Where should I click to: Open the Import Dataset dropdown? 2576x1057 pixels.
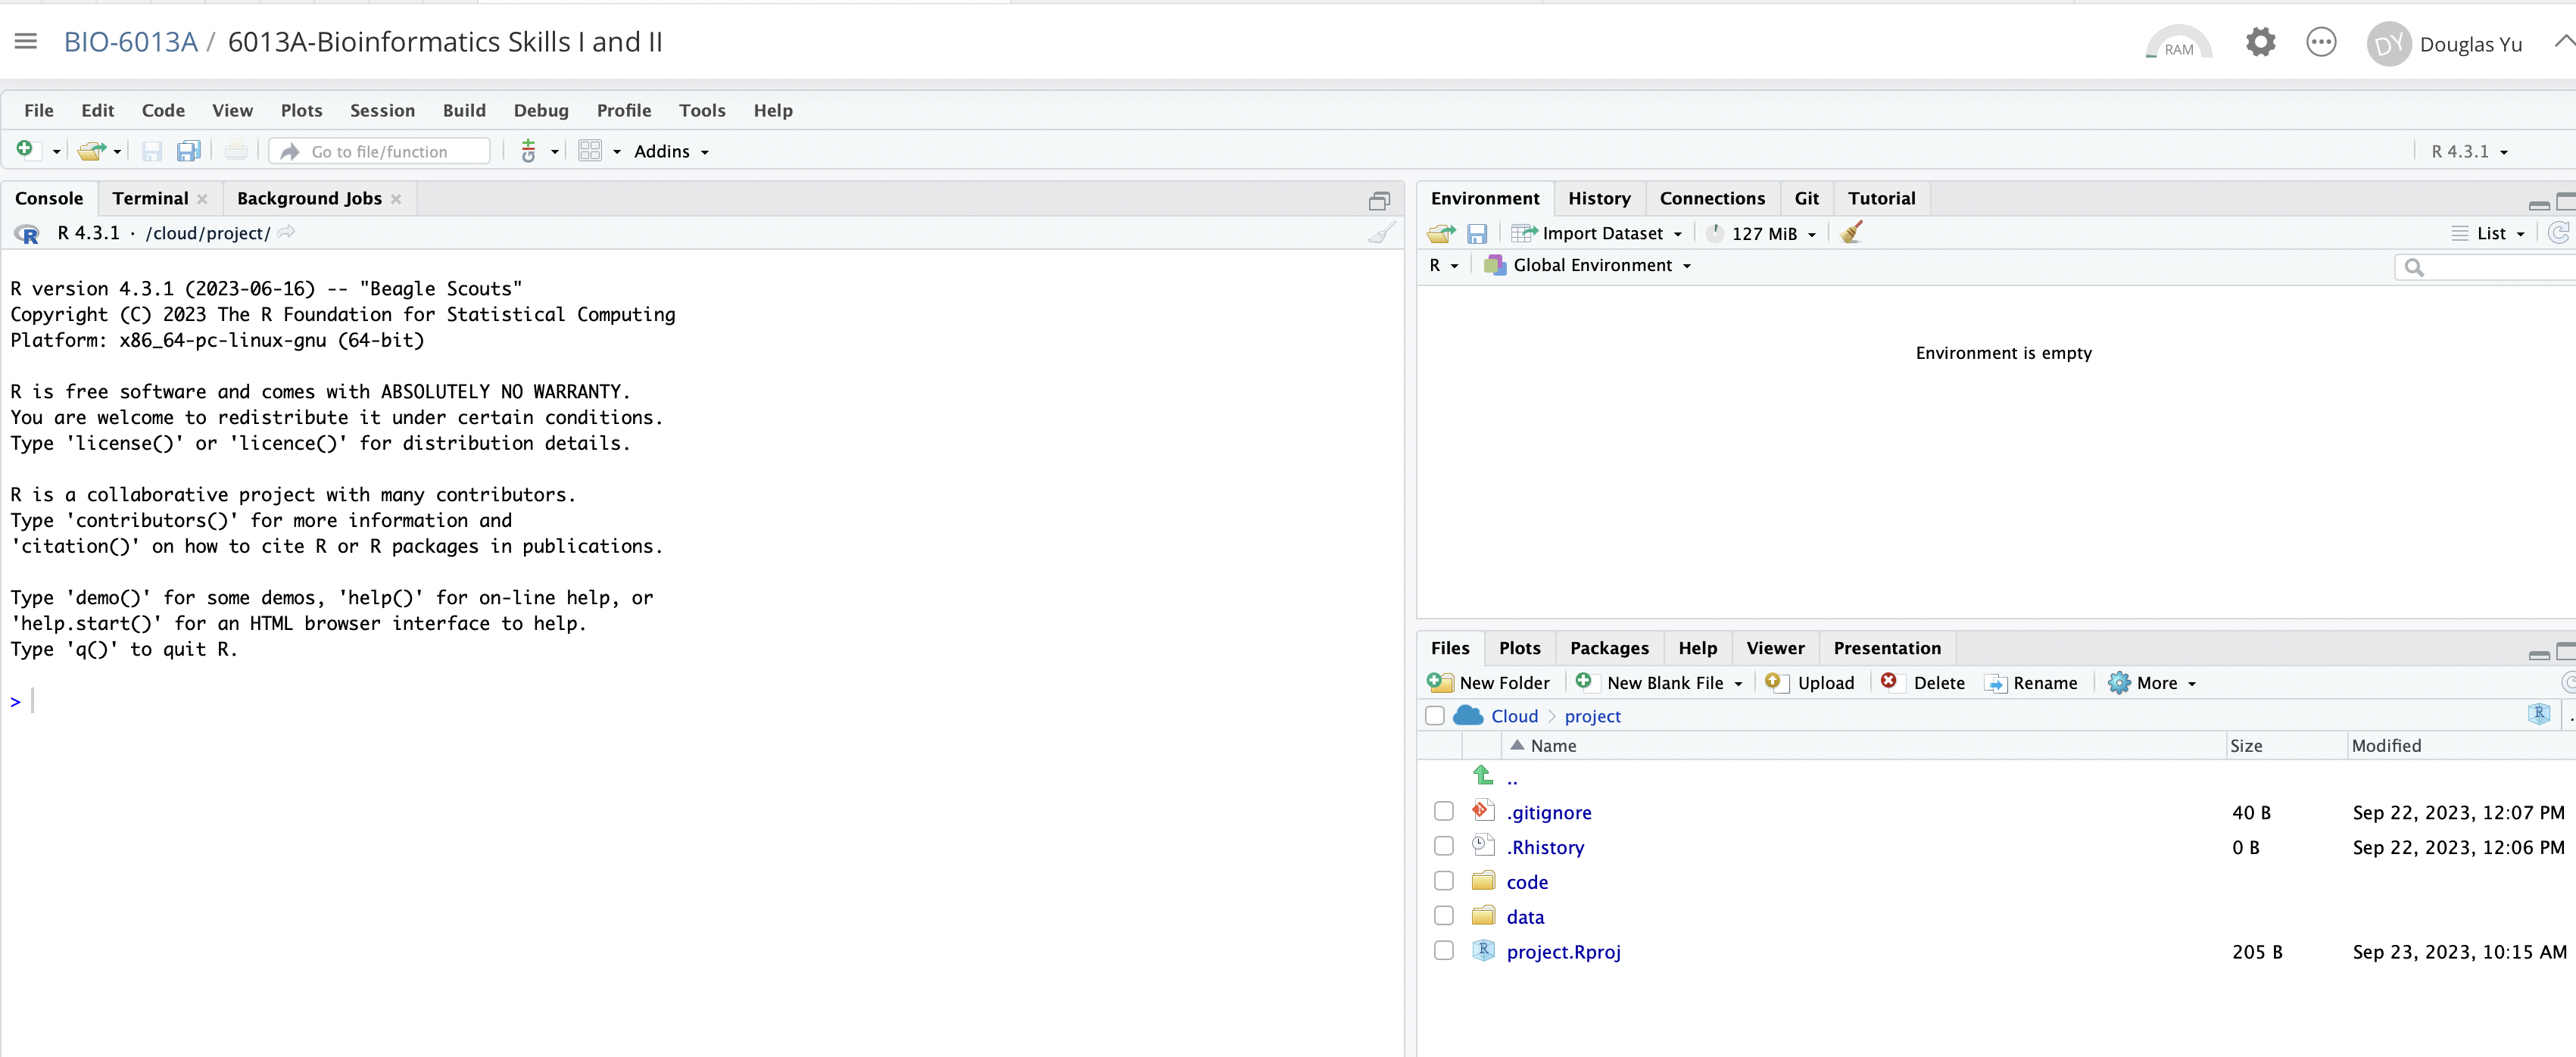(x=1596, y=233)
